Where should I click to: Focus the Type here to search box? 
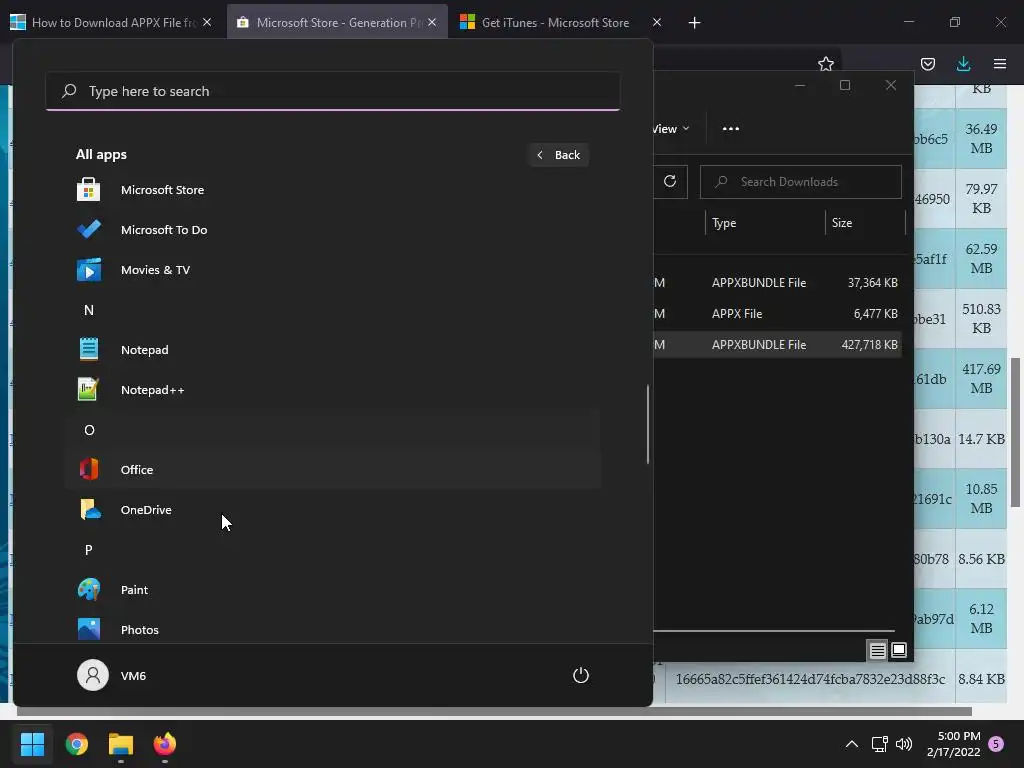(333, 91)
